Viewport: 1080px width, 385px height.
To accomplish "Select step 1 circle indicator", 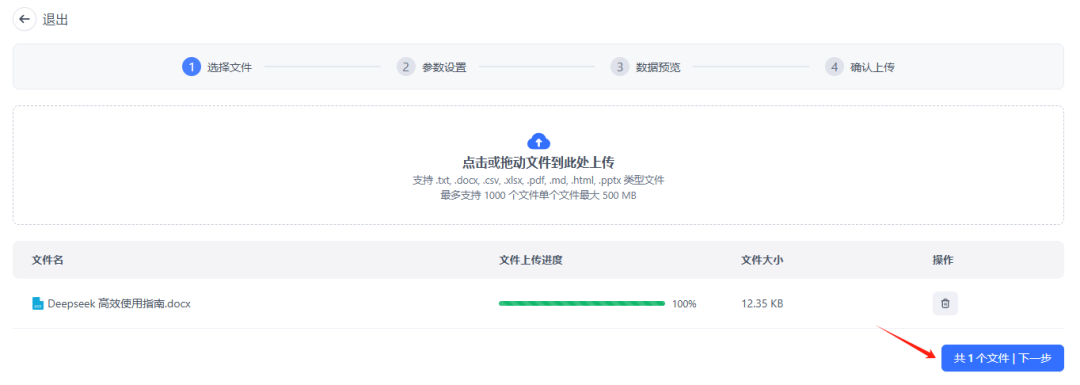I will (x=191, y=67).
